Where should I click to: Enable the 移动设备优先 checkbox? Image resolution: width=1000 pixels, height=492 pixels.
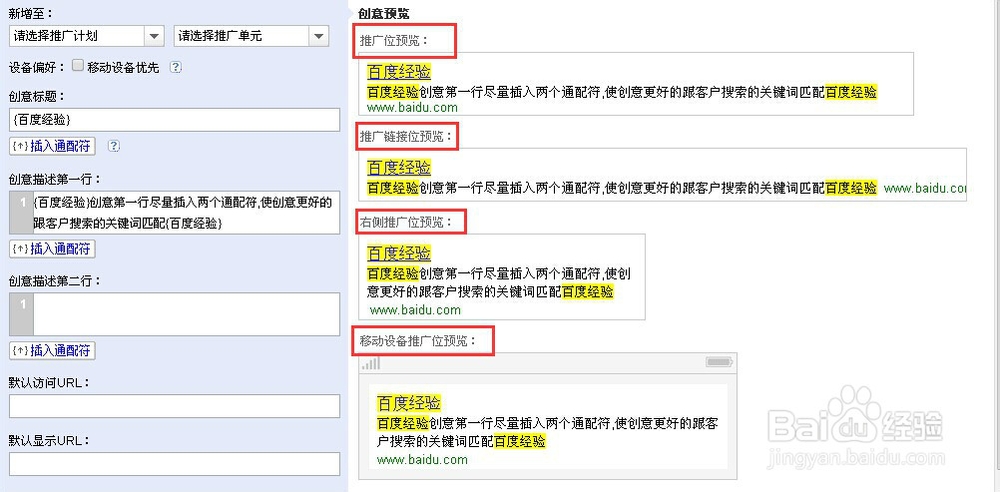point(78,65)
